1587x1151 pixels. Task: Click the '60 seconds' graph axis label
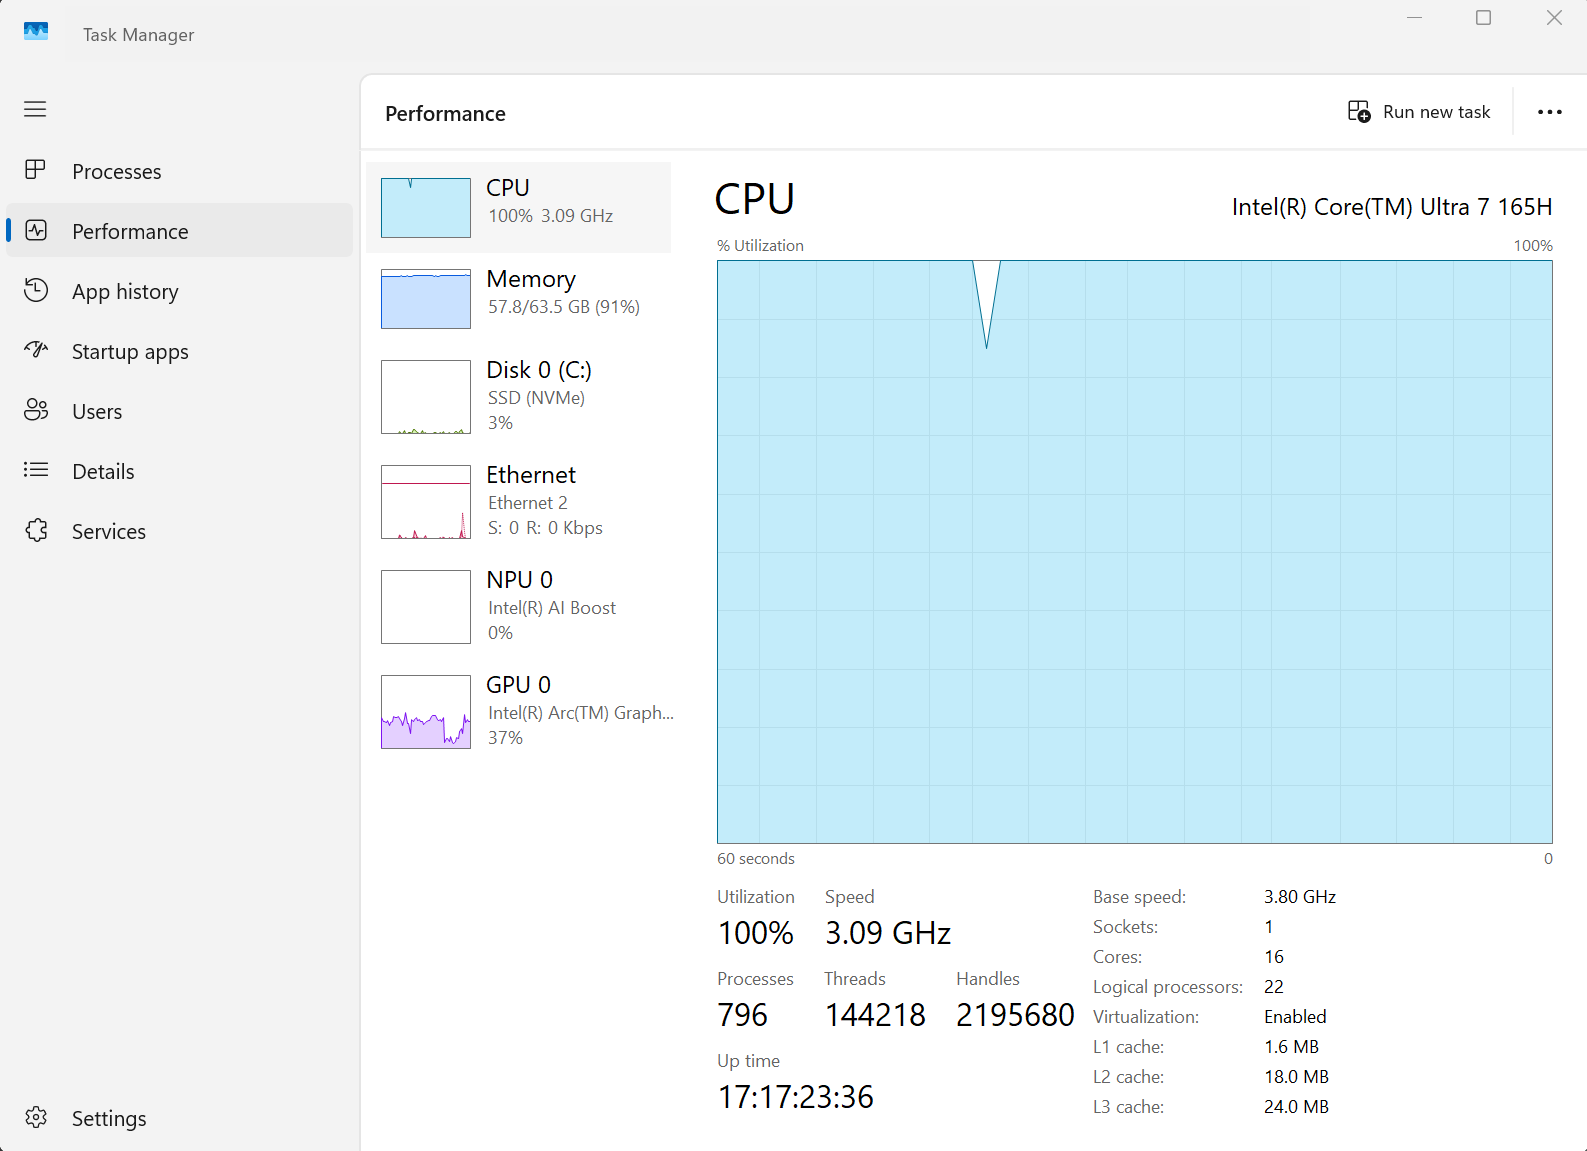click(756, 859)
